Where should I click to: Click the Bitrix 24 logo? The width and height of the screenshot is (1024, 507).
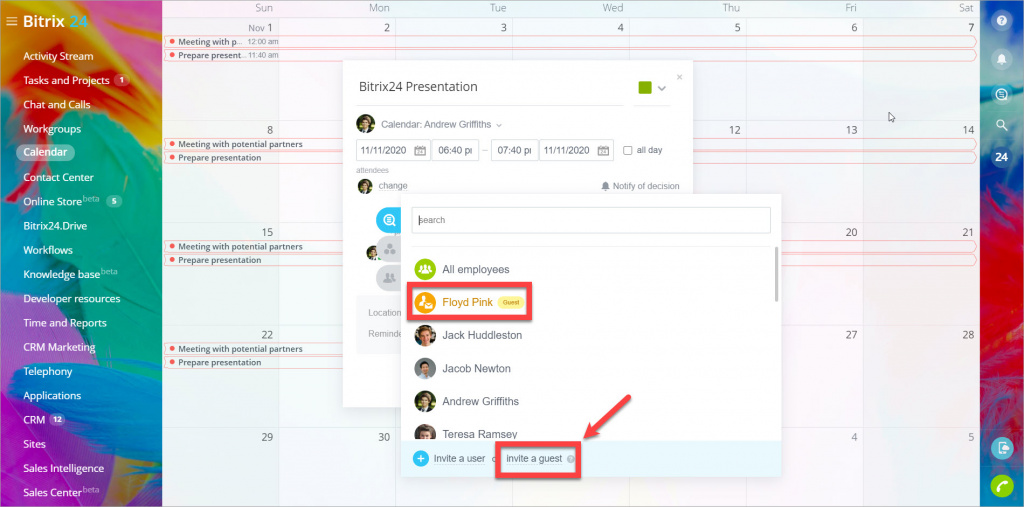coord(55,21)
